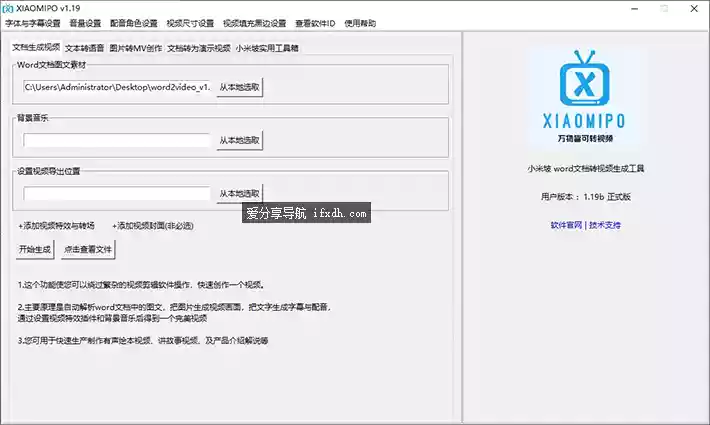Click 从本地选取 for video export location
Viewport: 710px width, 425px height.
pyautogui.click(x=240, y=194)
